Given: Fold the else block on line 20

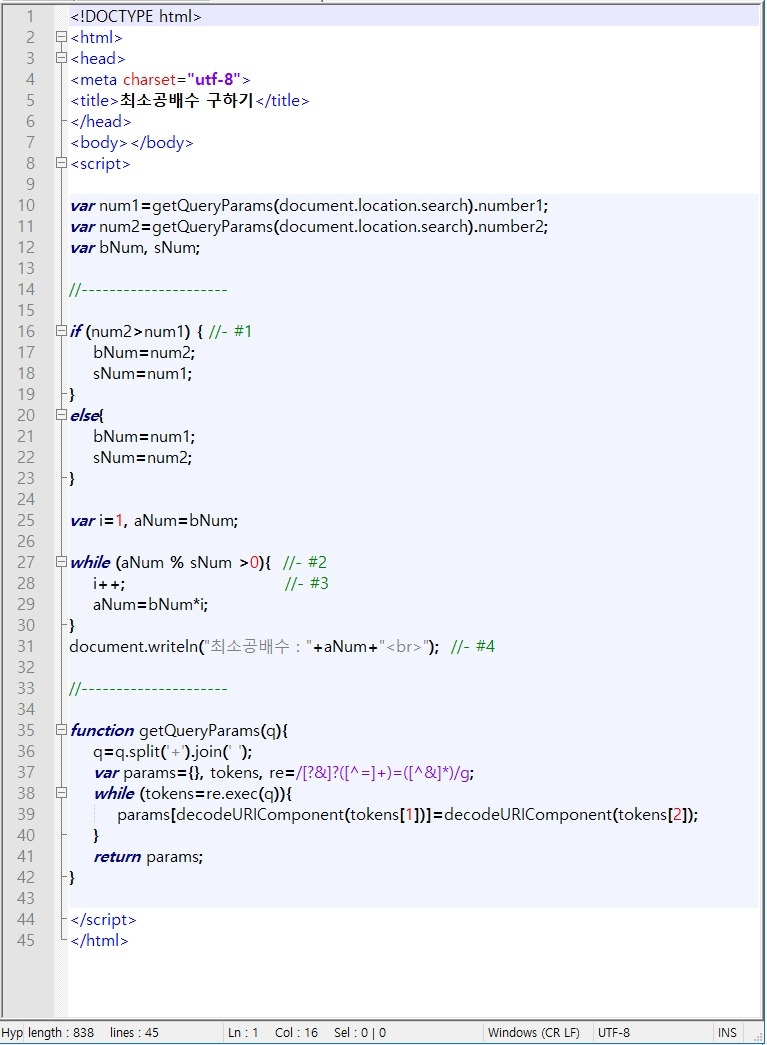Looking at the screenshot, I should coord(61,415).
